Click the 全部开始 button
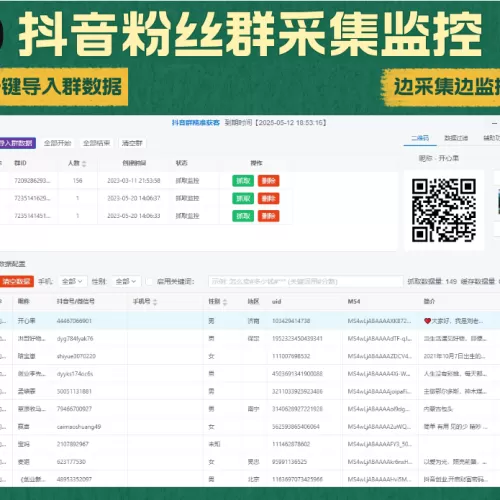The image size is (500, 500). (58, 143)
